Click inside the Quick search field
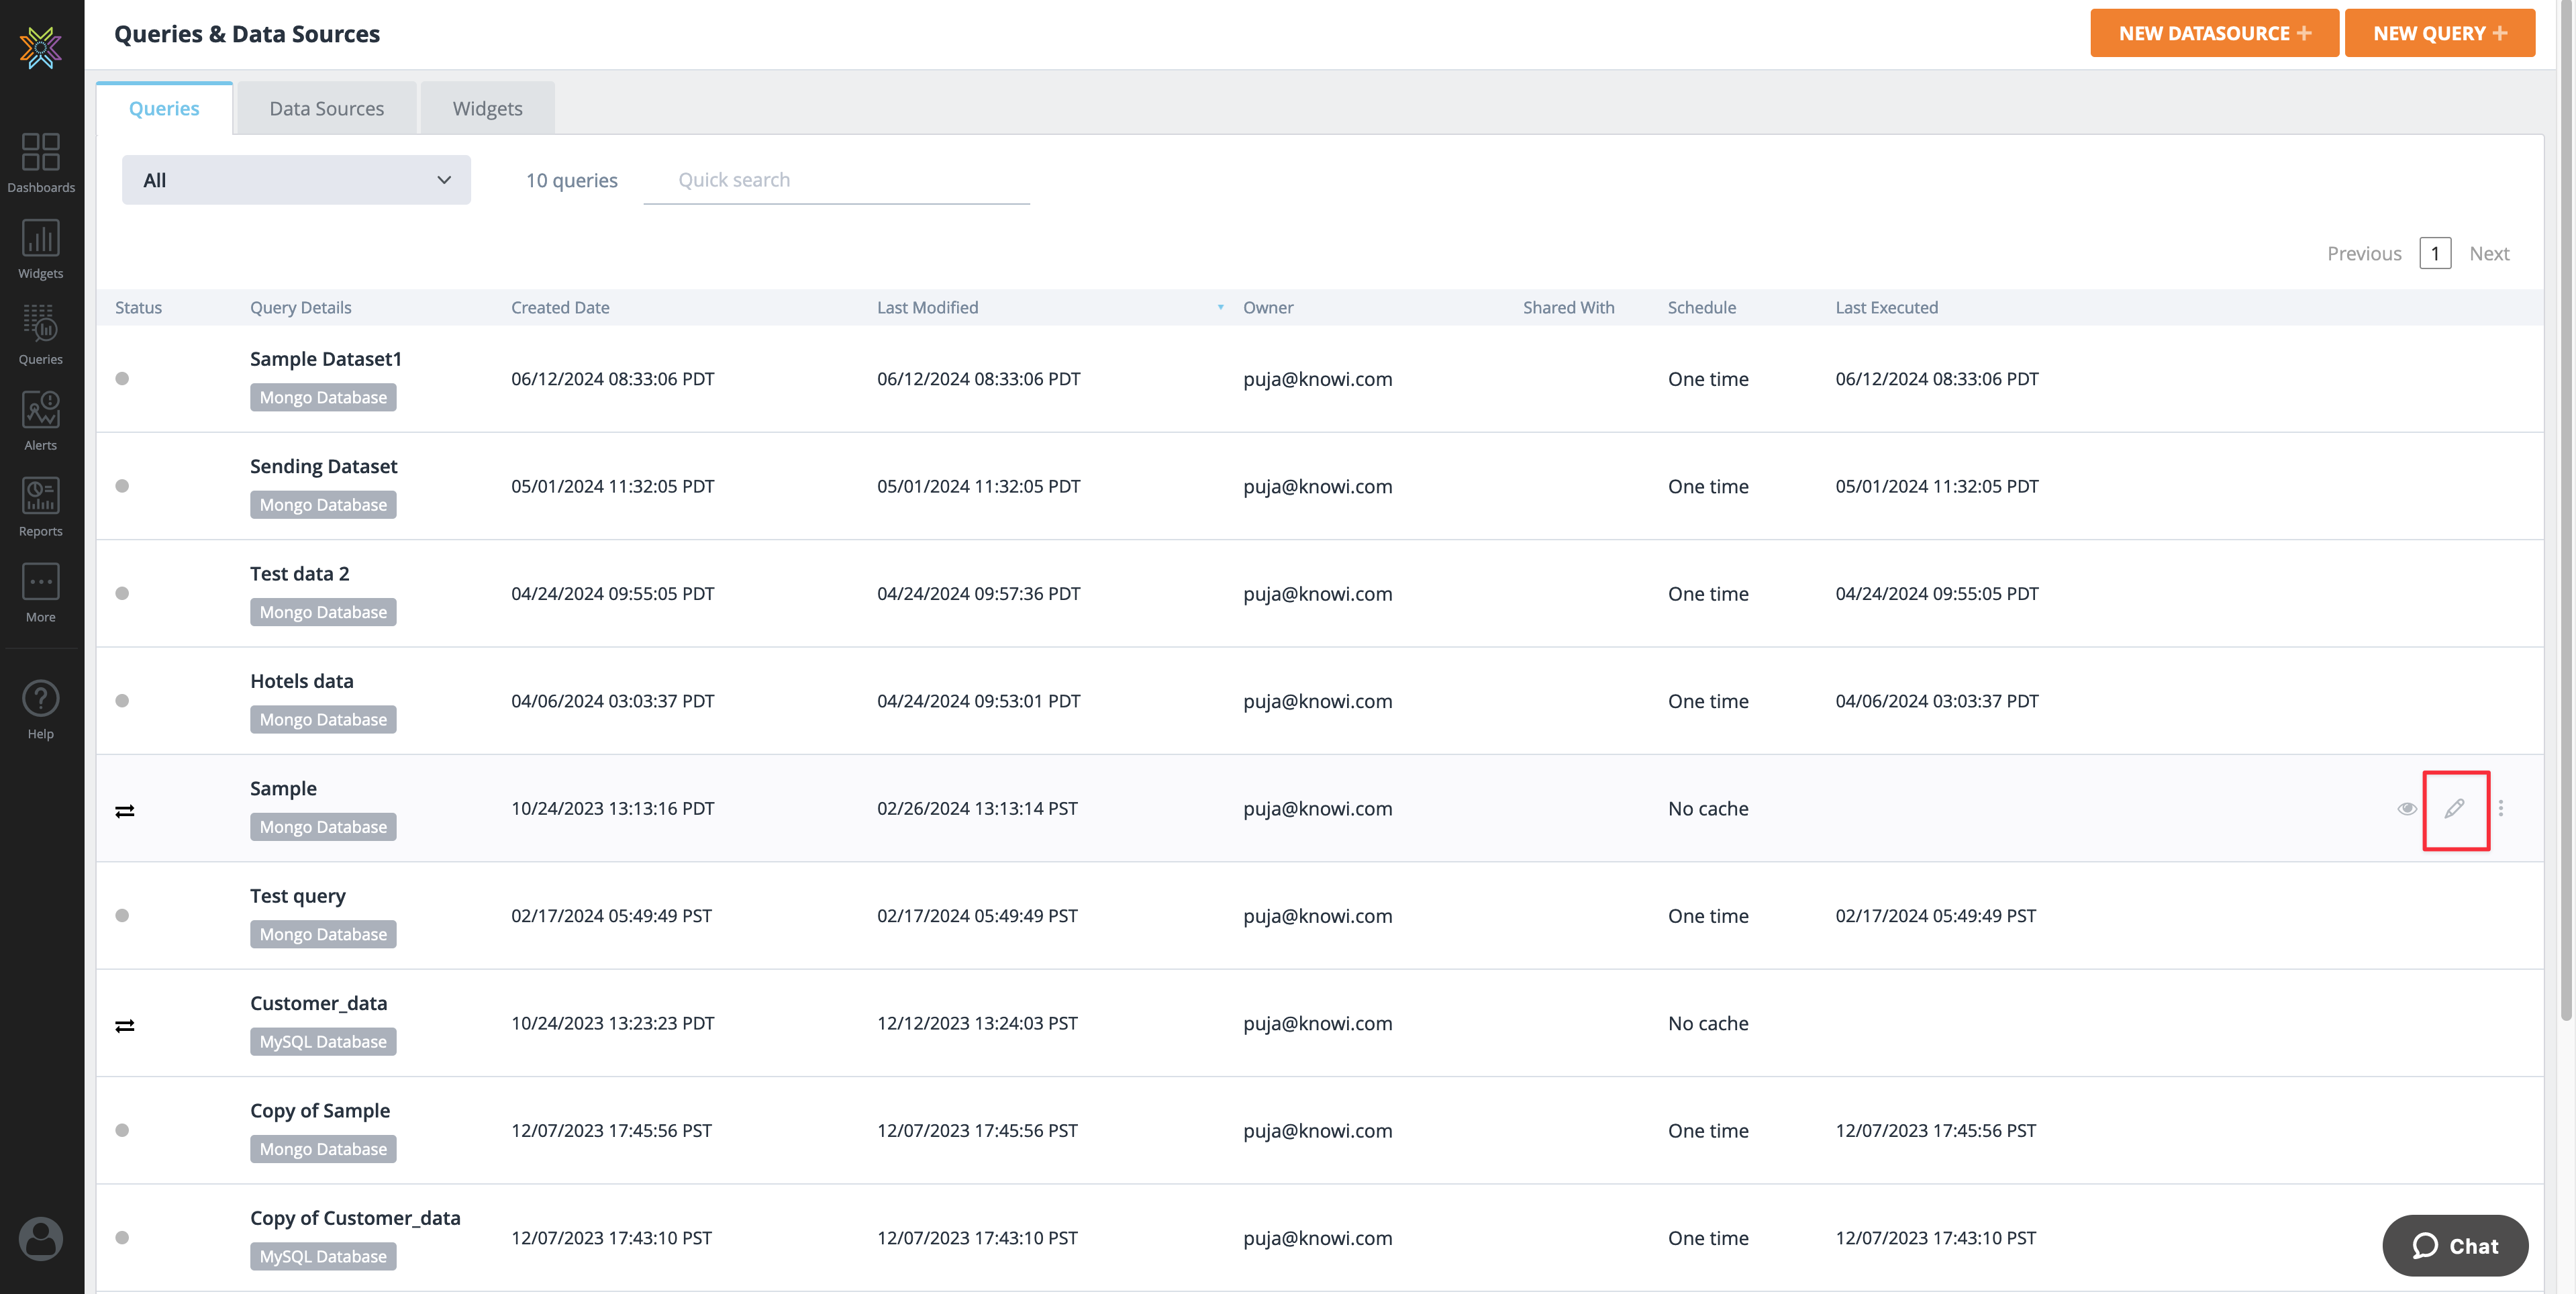 (x=836, y=180)
